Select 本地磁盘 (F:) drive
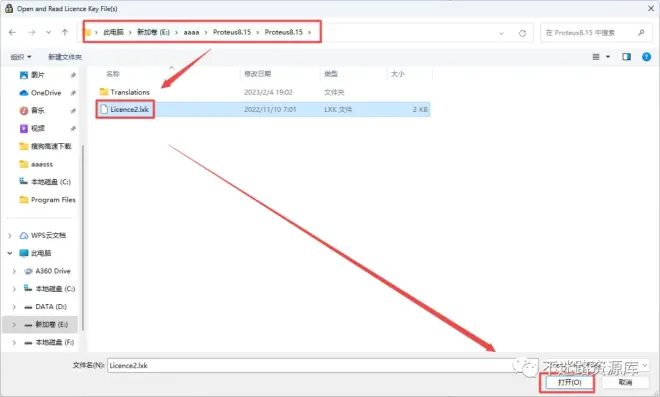Screen dimensions: 660x397 (x=55, y=342)
